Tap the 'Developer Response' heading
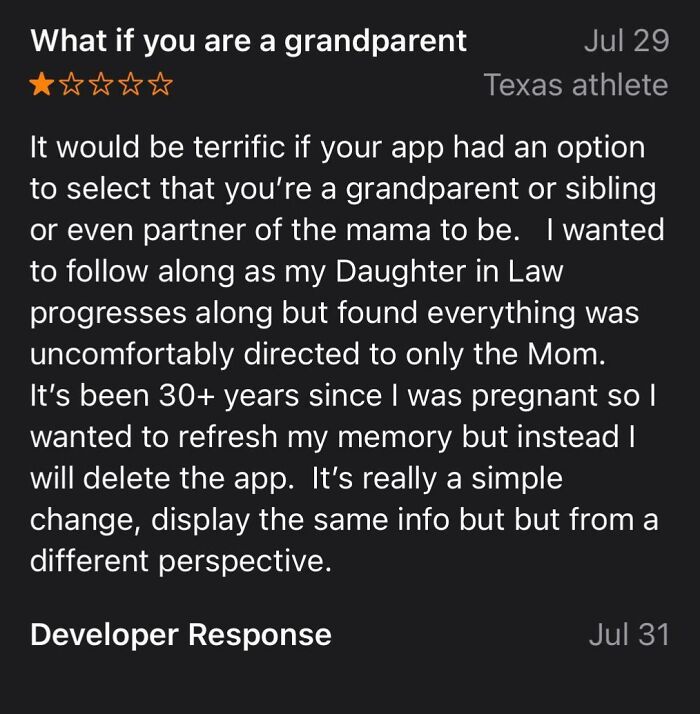The width and height of the screenshot is (700, 714). point(181,634)
